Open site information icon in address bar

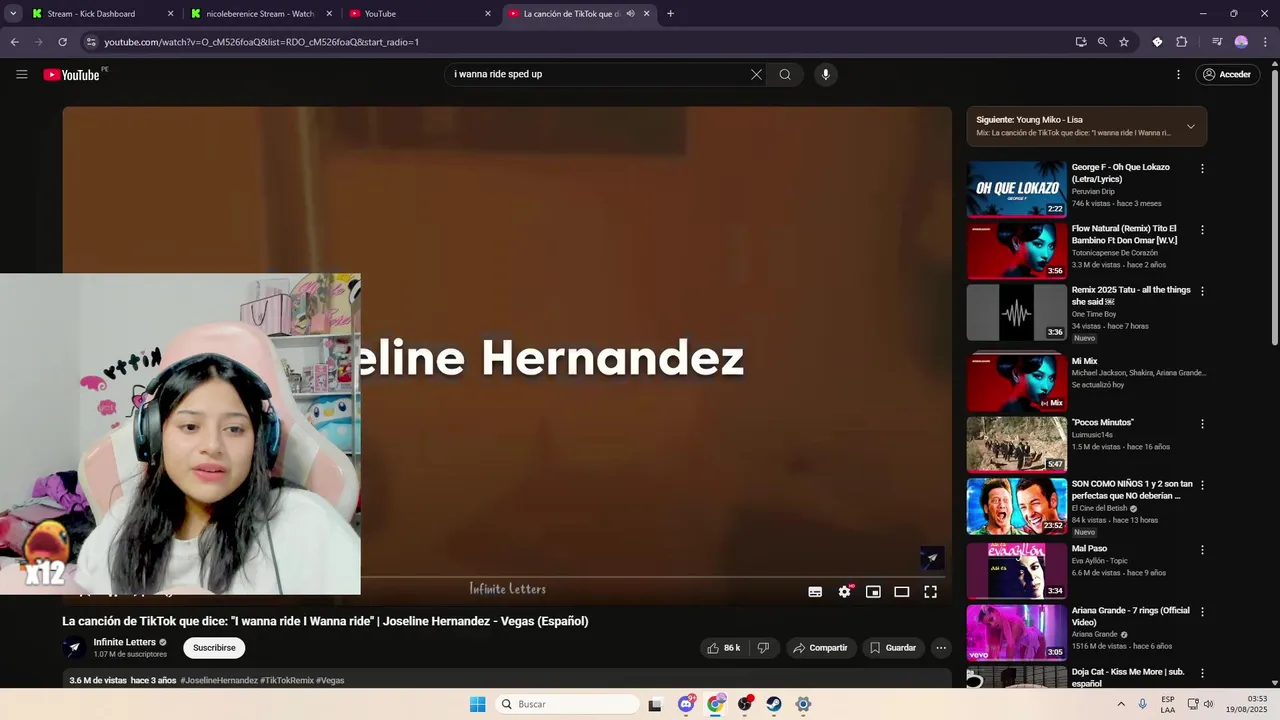[x=90, y=42]
